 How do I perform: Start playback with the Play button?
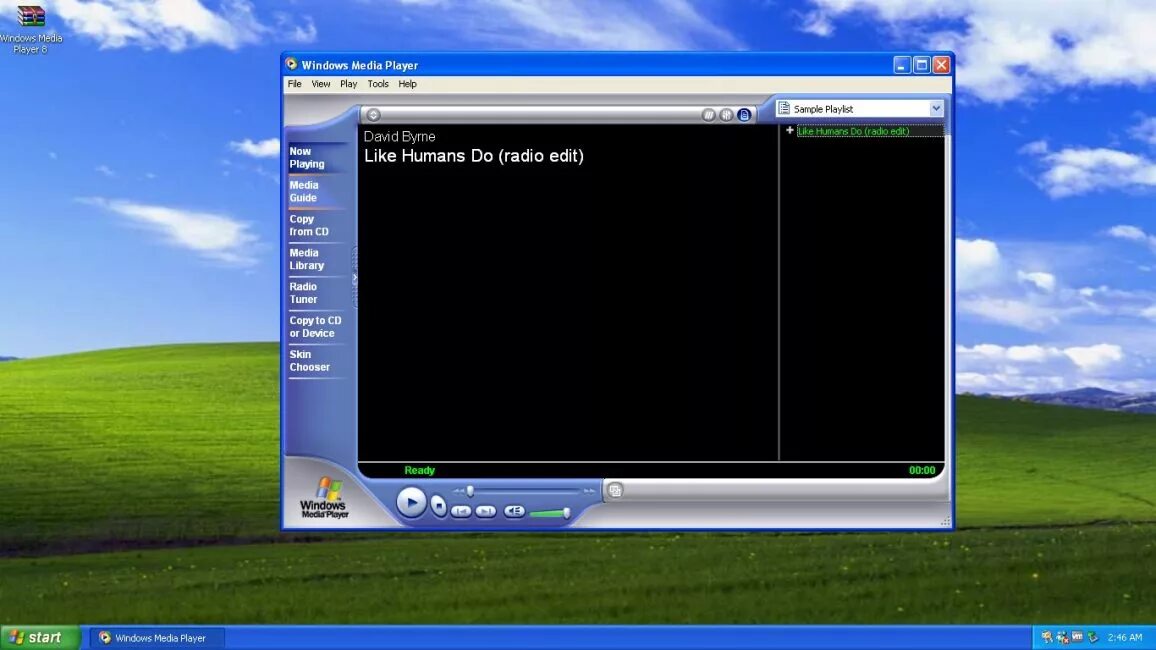[x=411, y=503]
